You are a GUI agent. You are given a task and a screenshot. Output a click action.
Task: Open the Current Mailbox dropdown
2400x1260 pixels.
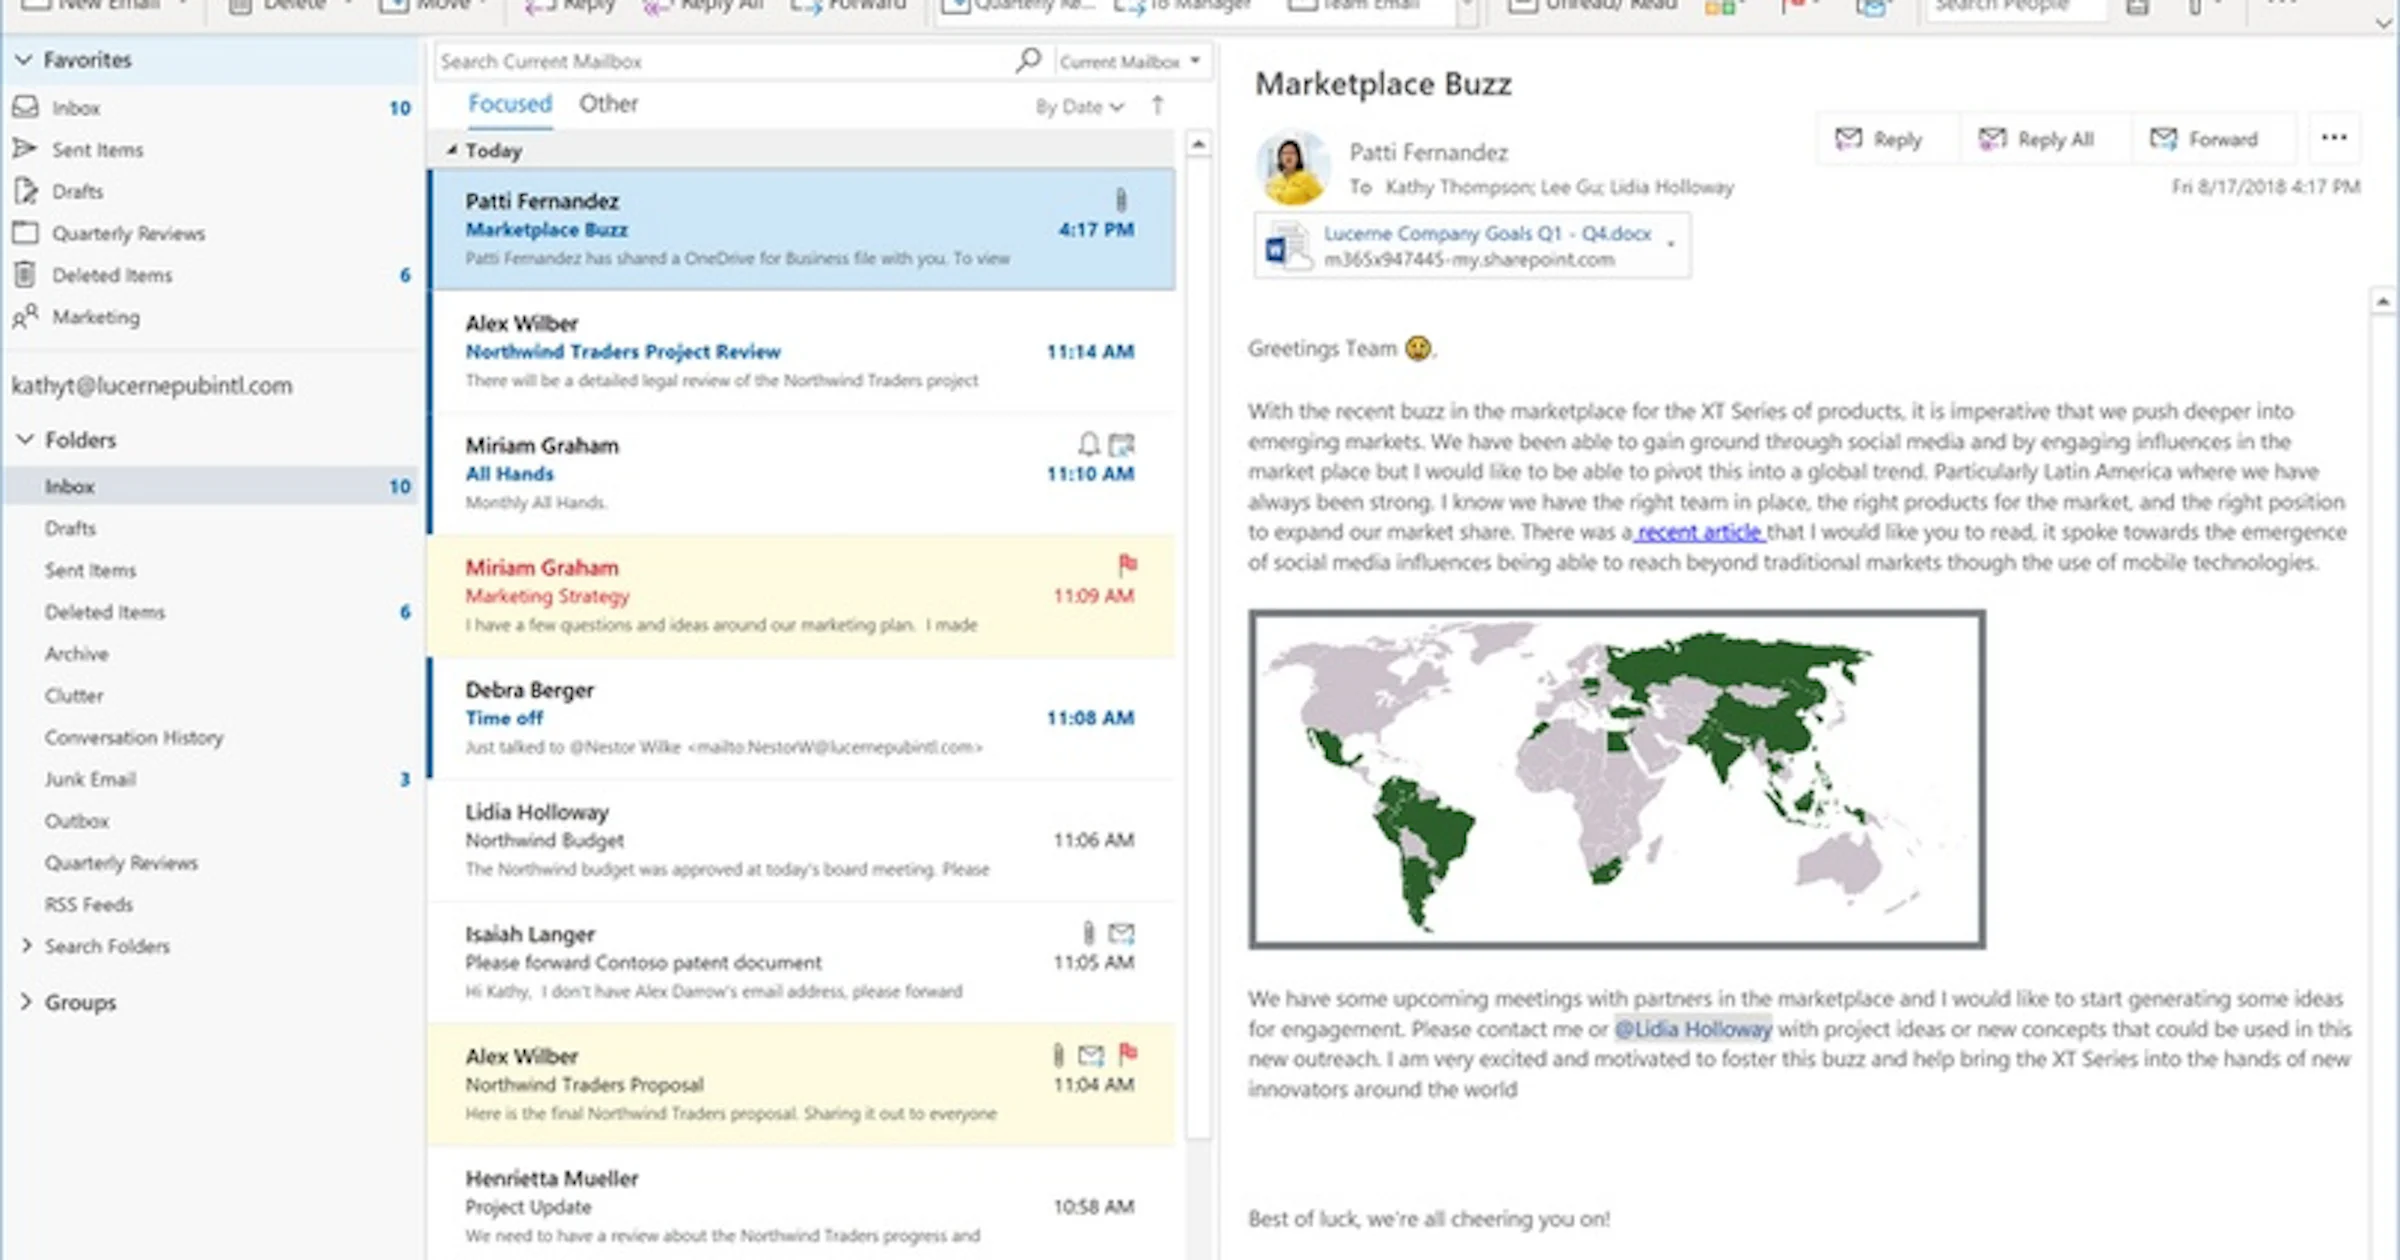coord(1128,61)
